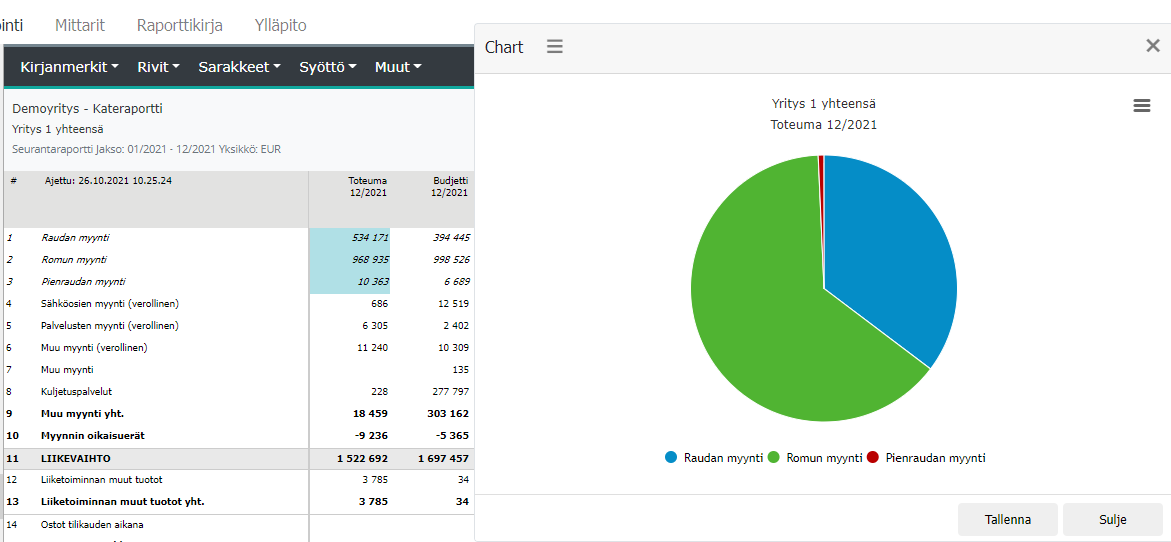Expand the Rivit dropdown menu
The image size is (1171, 542).
click(x=158, y=67)
